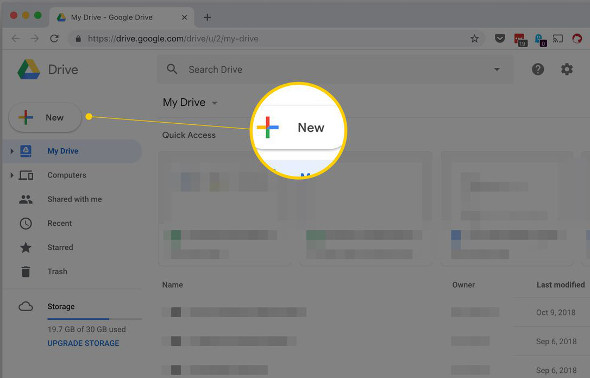Click the Cast screen icon

point(558,38)
